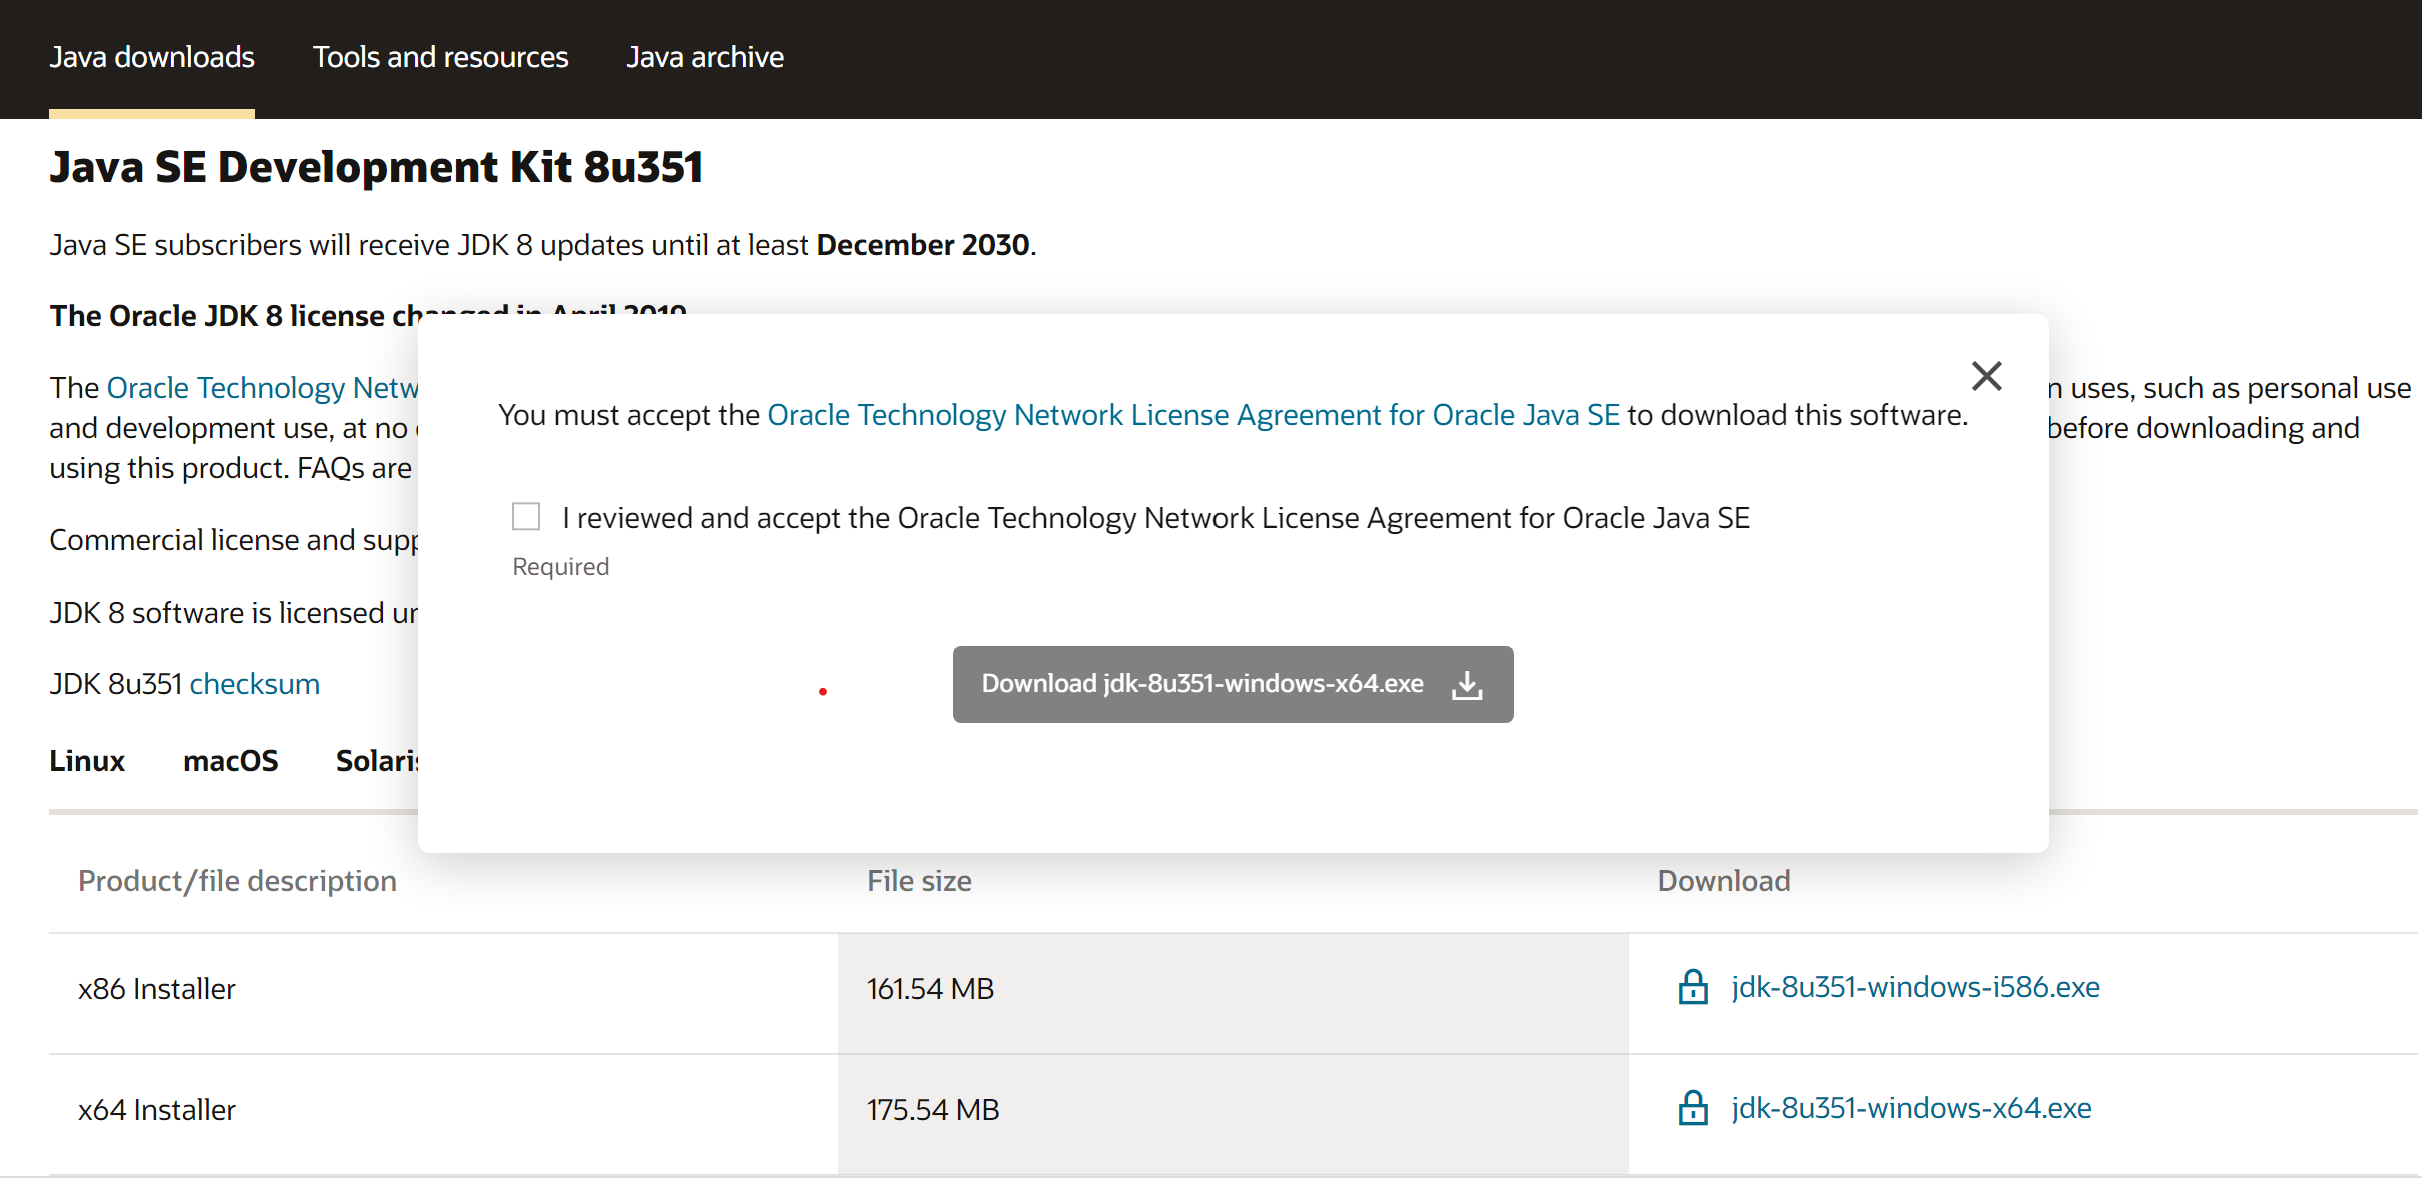Select the Linux platform tab
The height and width of the screenshot is (1182, 2422).
click(x=87, y=761)
